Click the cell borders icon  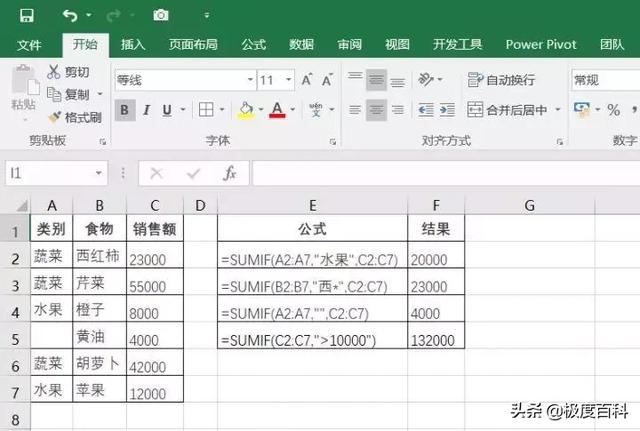[x=206, y=109]
